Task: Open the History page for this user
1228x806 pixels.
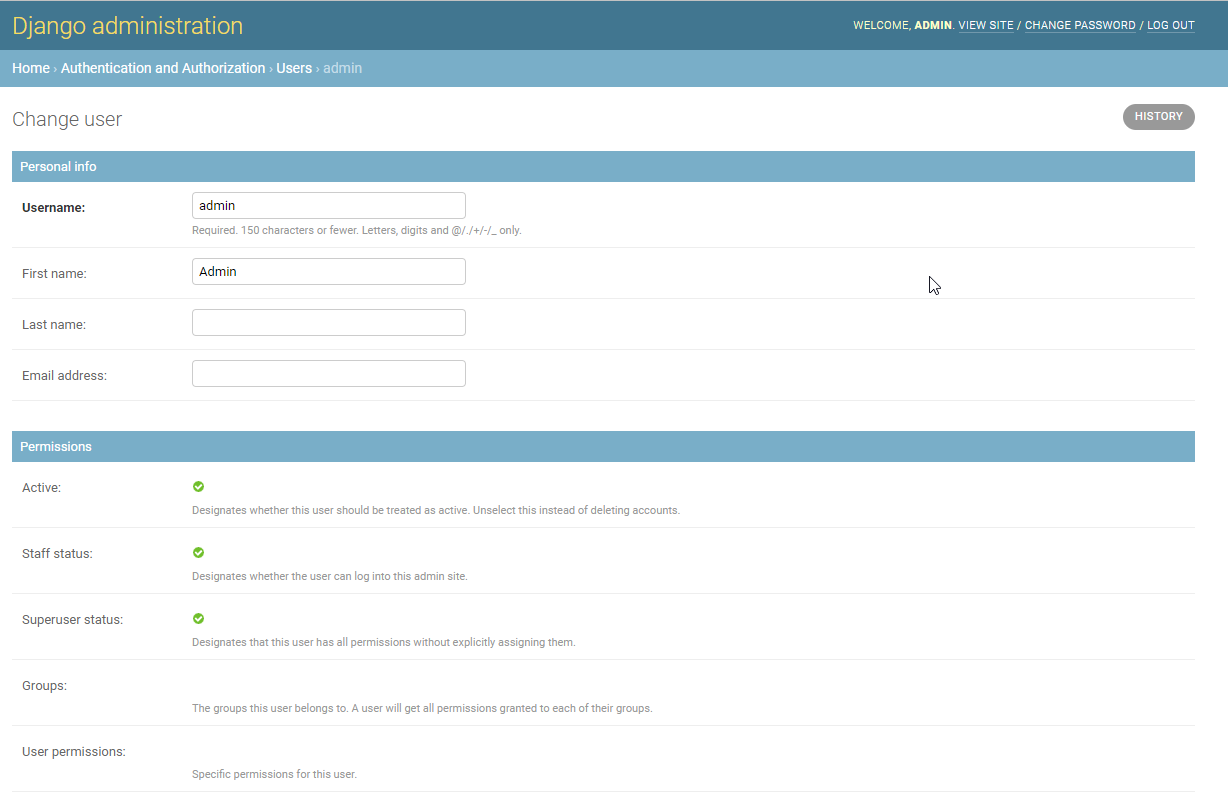Action: pos(1158,117)
